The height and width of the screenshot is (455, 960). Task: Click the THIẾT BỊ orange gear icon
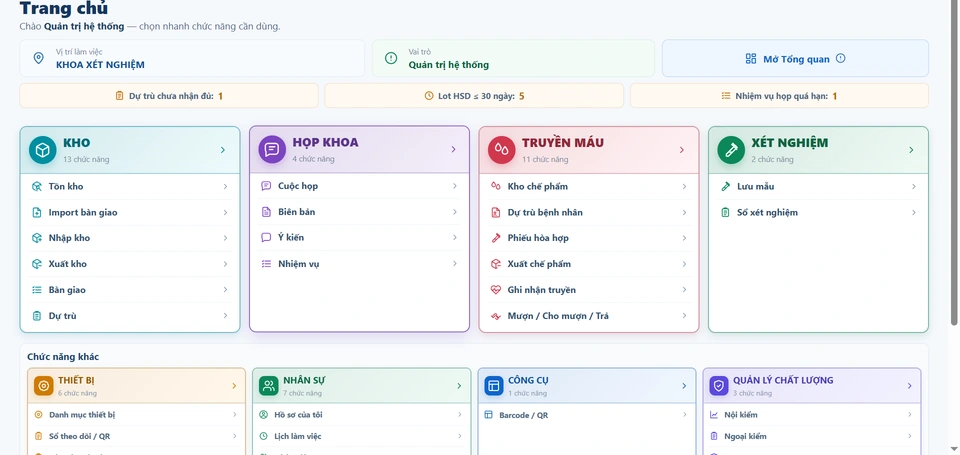point(43,386)
